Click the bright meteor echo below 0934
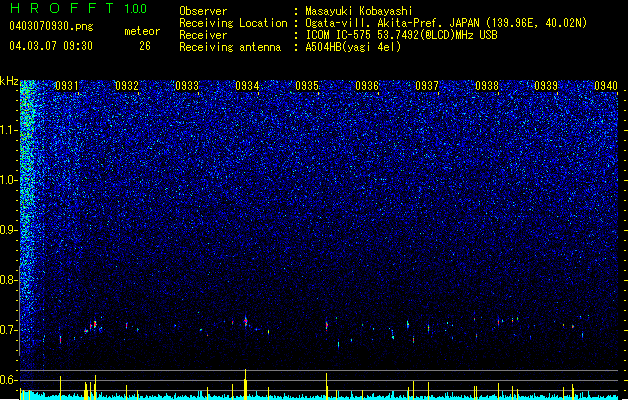The width and height of the screenshot is (629, 400). point(246,321)
